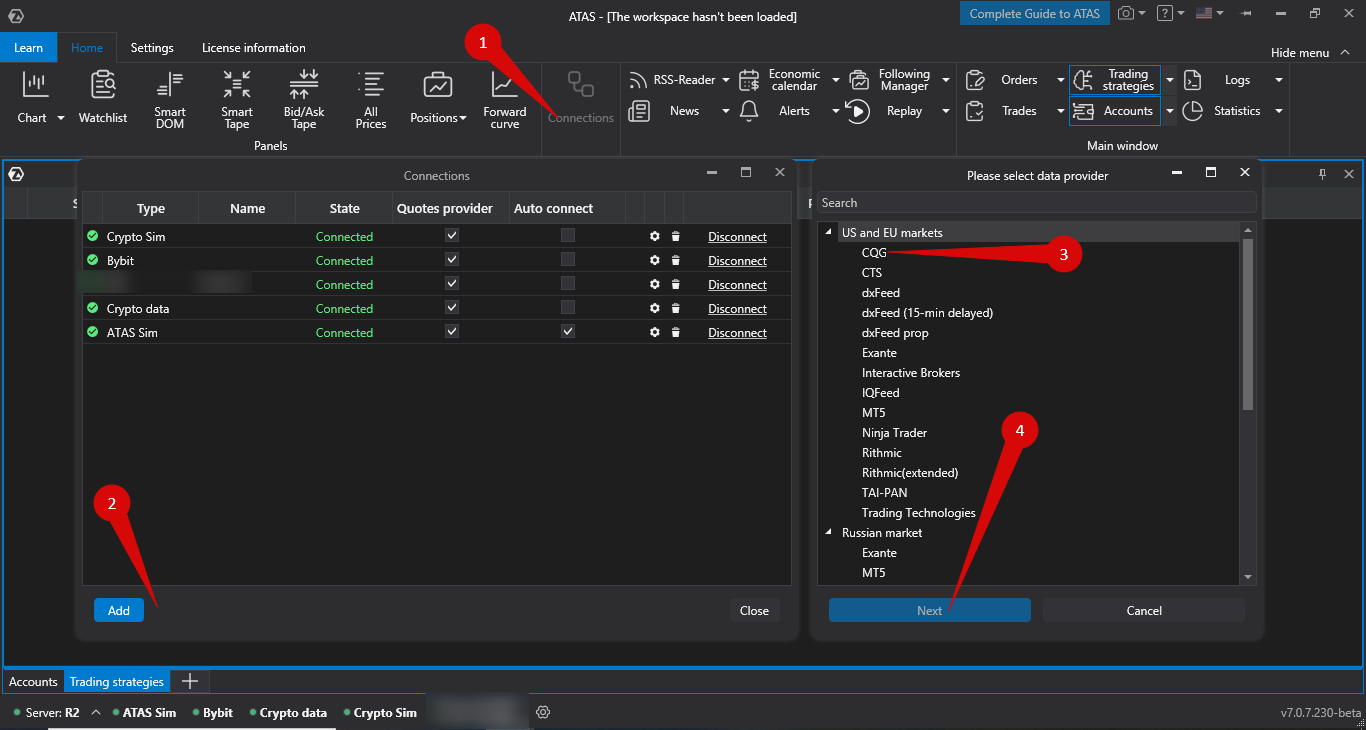1366x730 pixels.
Task: Click the status bar settings gear icon
Action: point(543,713)
